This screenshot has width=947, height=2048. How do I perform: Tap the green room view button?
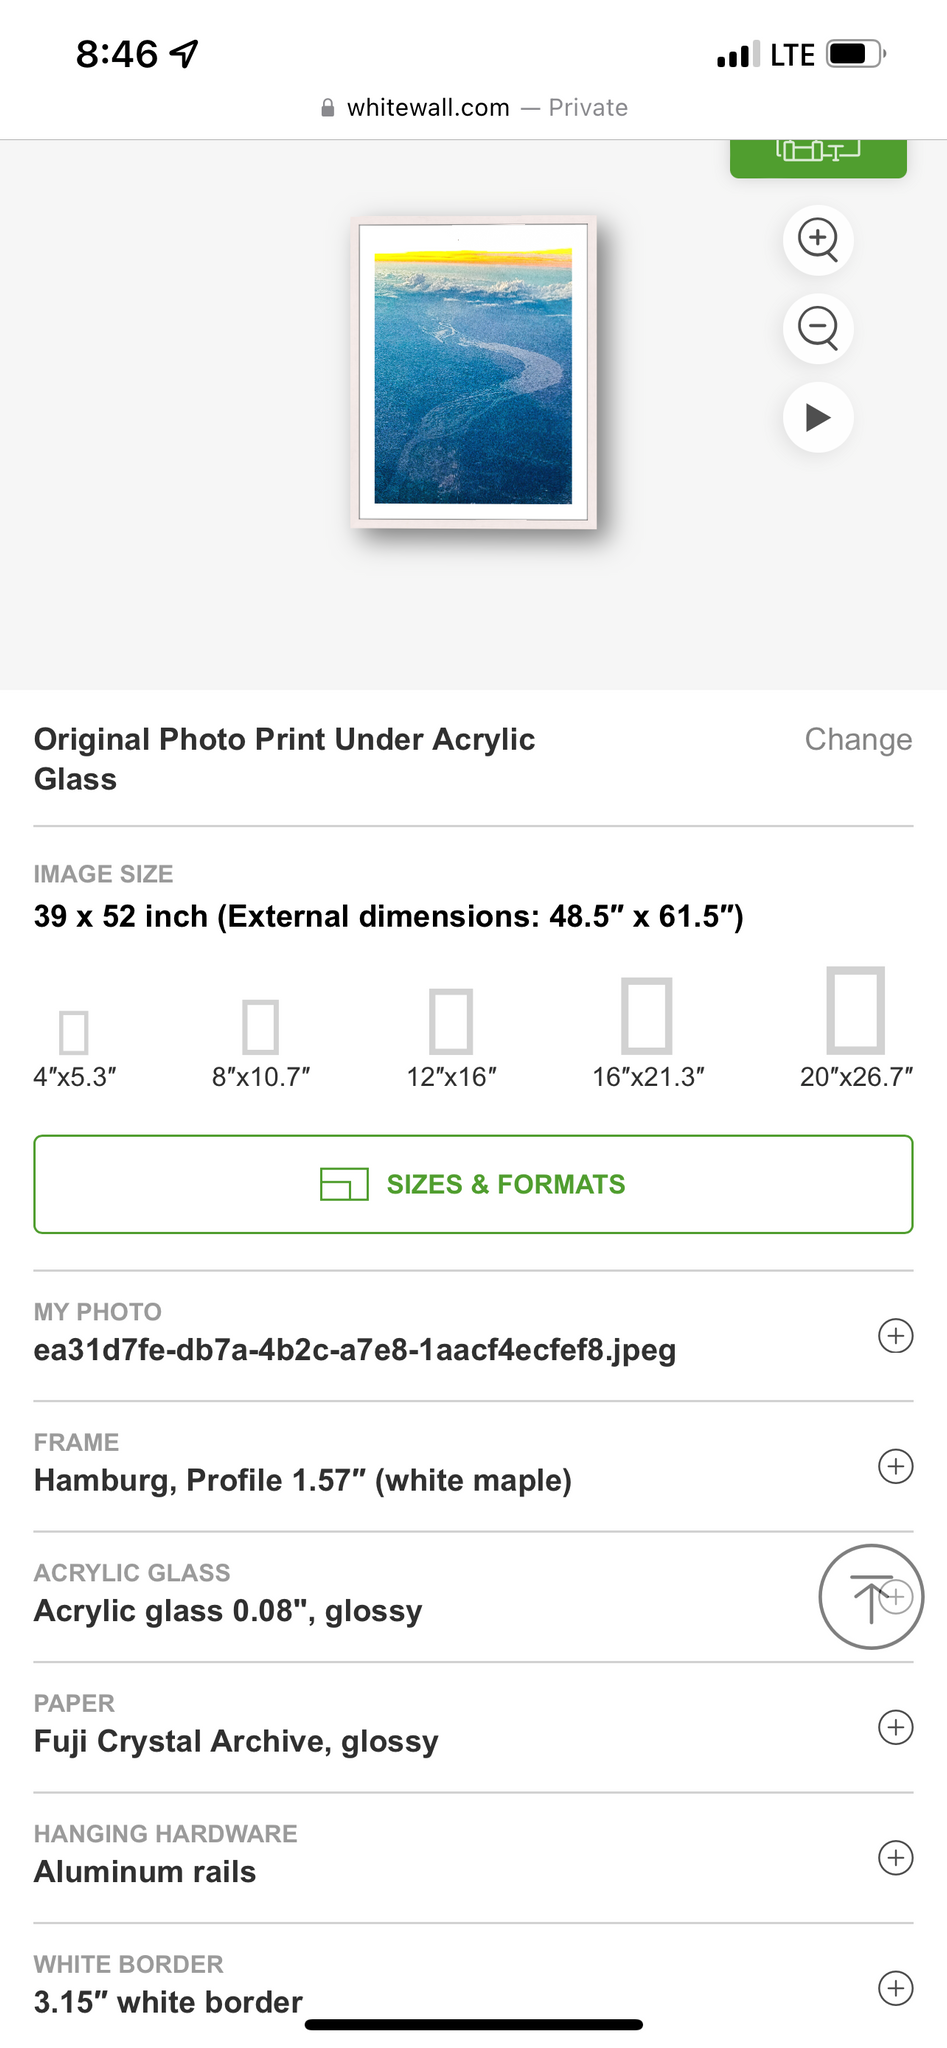point(818,155)
